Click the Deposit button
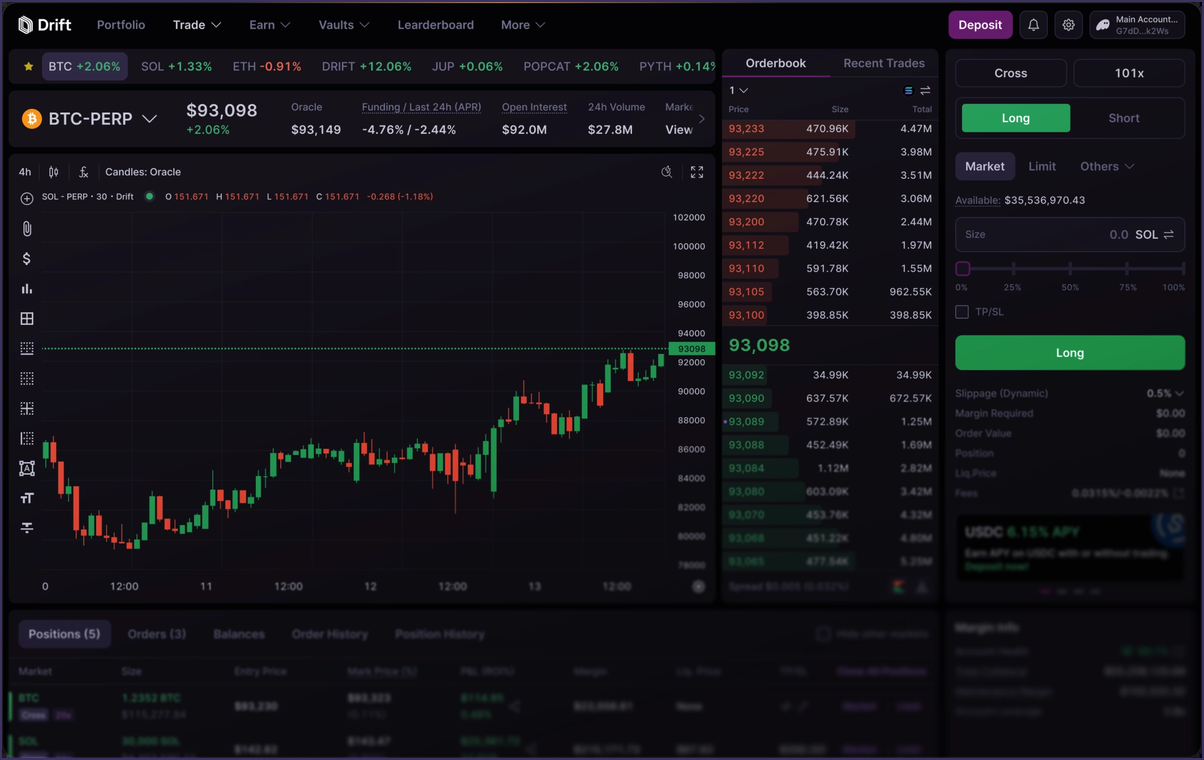This screenshot has width=1204, height=760. pos(980,25)
